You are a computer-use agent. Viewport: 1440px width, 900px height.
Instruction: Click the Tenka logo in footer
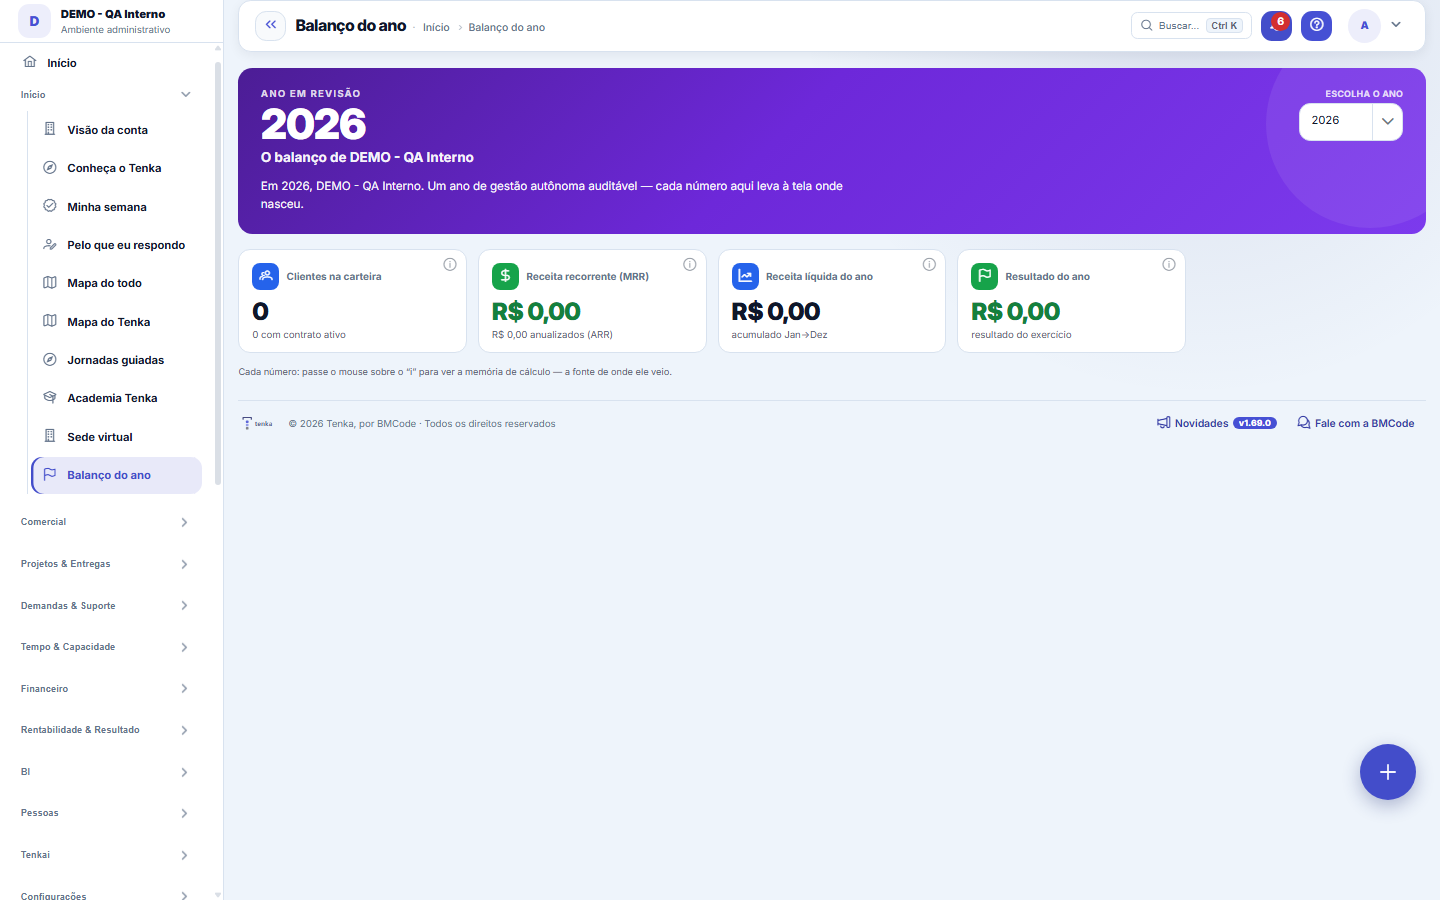(257, 423)
